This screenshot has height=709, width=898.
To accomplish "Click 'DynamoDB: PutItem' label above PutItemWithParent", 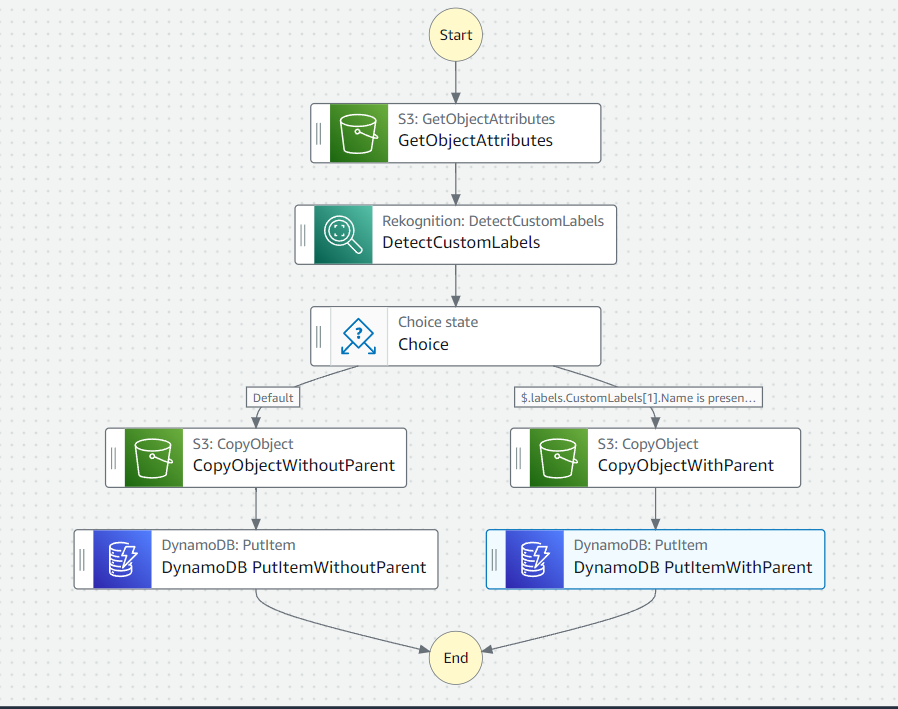I will point(640,545).
